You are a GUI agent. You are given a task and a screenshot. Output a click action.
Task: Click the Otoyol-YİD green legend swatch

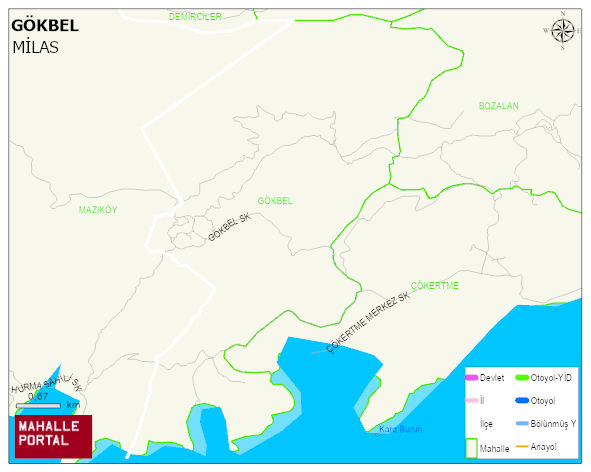[x=522, y=377]
